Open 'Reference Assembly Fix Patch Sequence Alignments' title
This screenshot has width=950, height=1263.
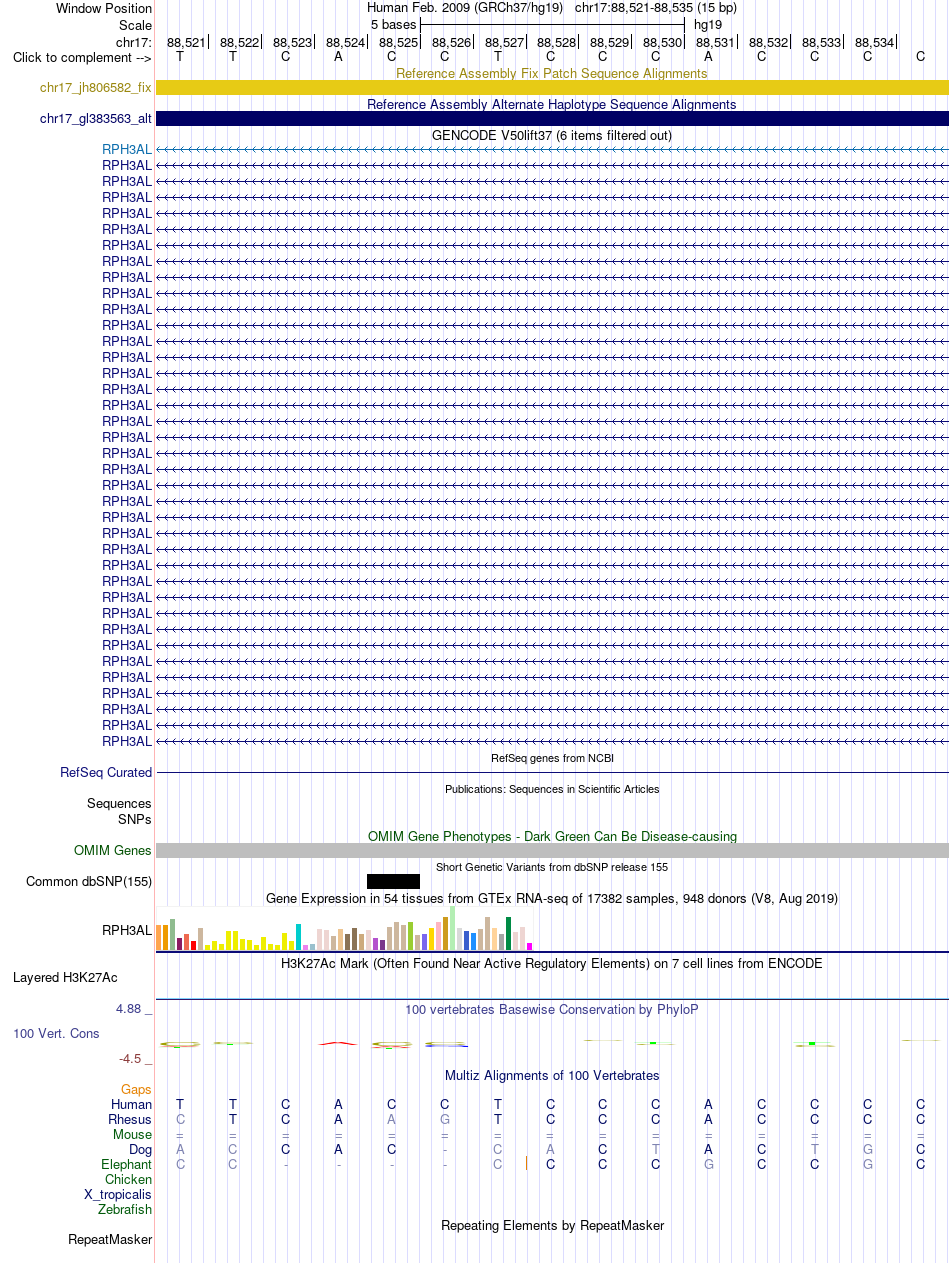point(552,73)
